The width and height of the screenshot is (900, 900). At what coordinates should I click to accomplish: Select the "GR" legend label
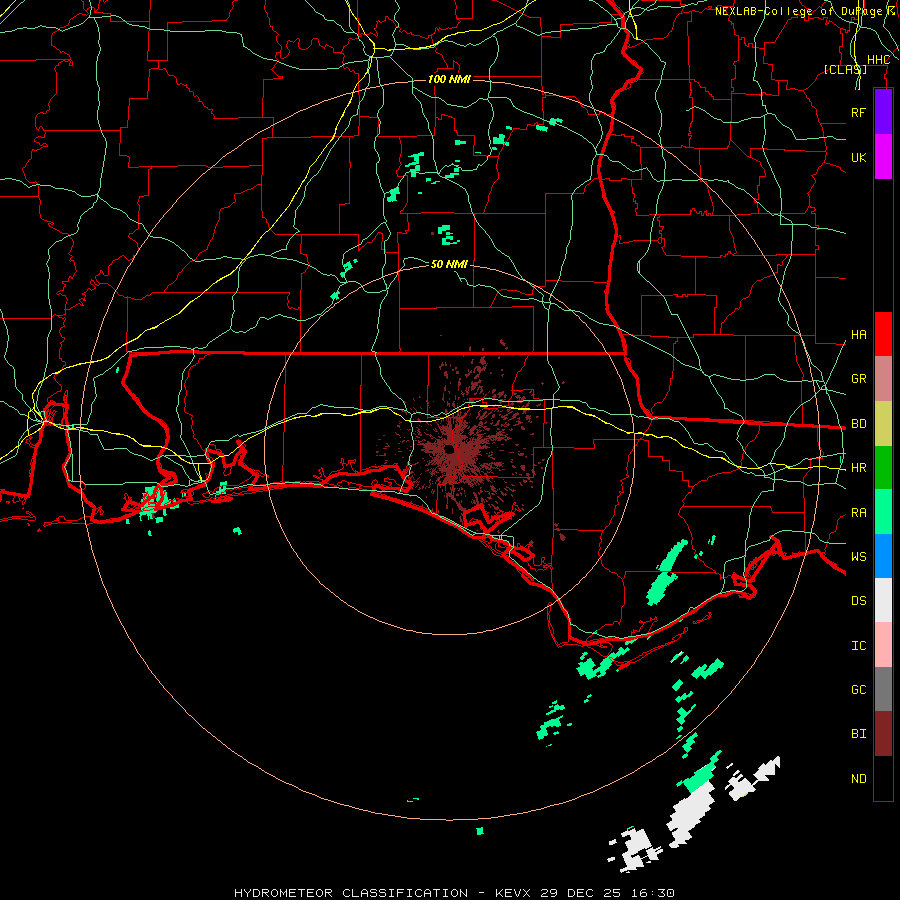858,379
